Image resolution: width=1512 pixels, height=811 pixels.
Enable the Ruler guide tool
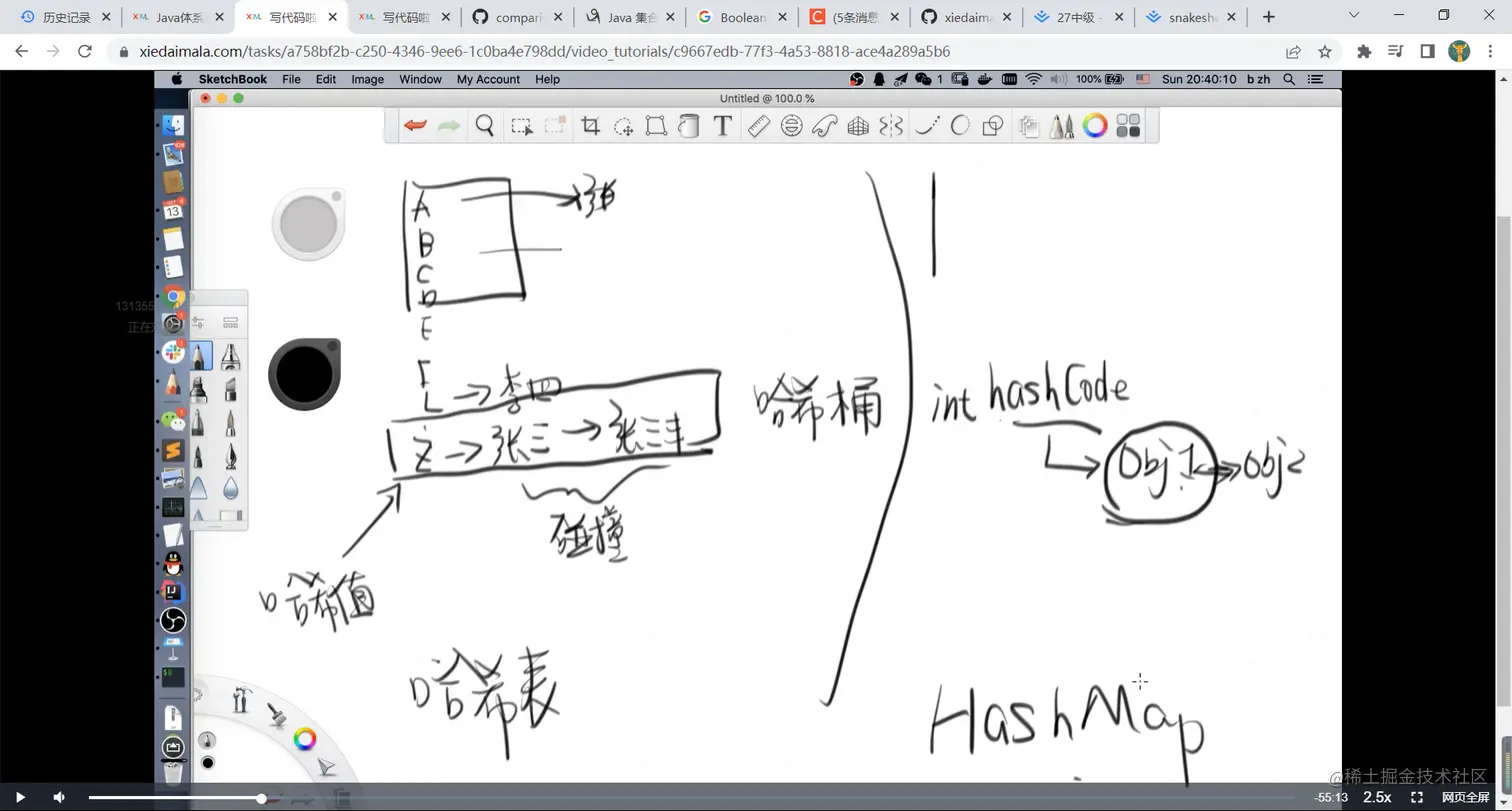point(758,126)
